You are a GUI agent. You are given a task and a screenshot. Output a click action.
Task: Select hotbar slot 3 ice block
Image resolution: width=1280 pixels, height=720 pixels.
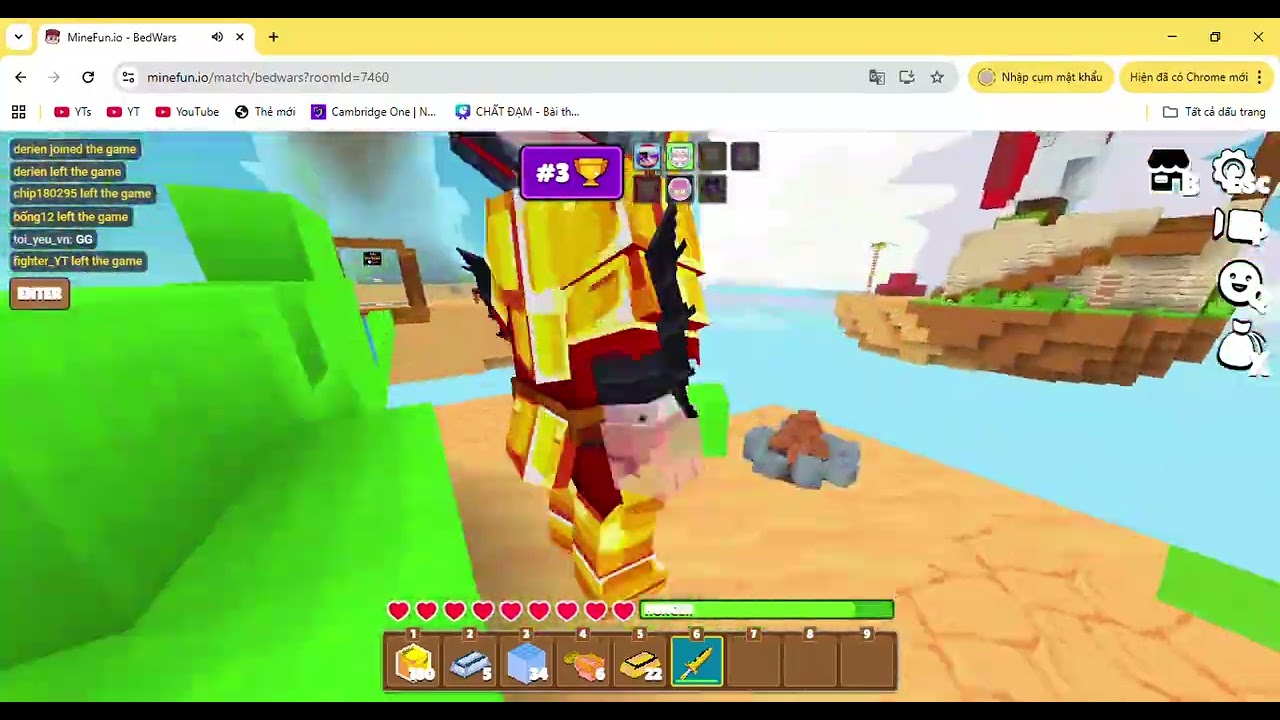(x=527, y=661)
